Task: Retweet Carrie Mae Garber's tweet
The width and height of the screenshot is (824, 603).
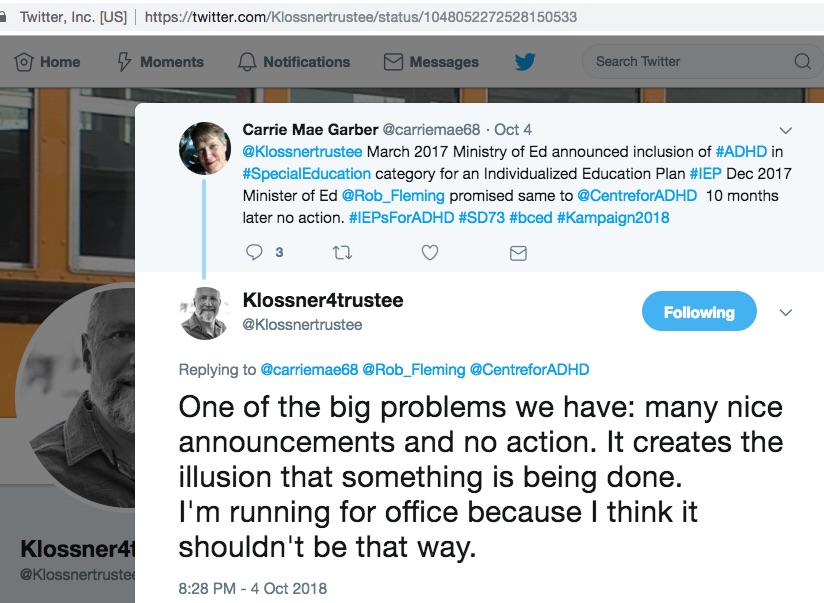Action: (342, 253)
